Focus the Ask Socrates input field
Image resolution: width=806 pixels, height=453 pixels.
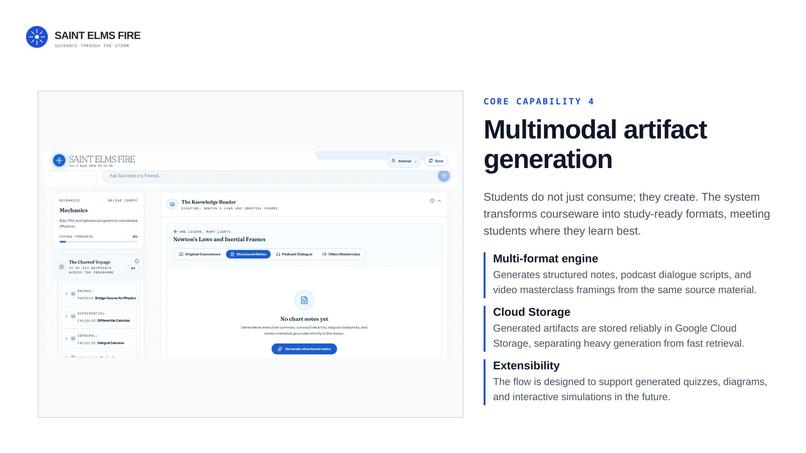tap(269, 176)
